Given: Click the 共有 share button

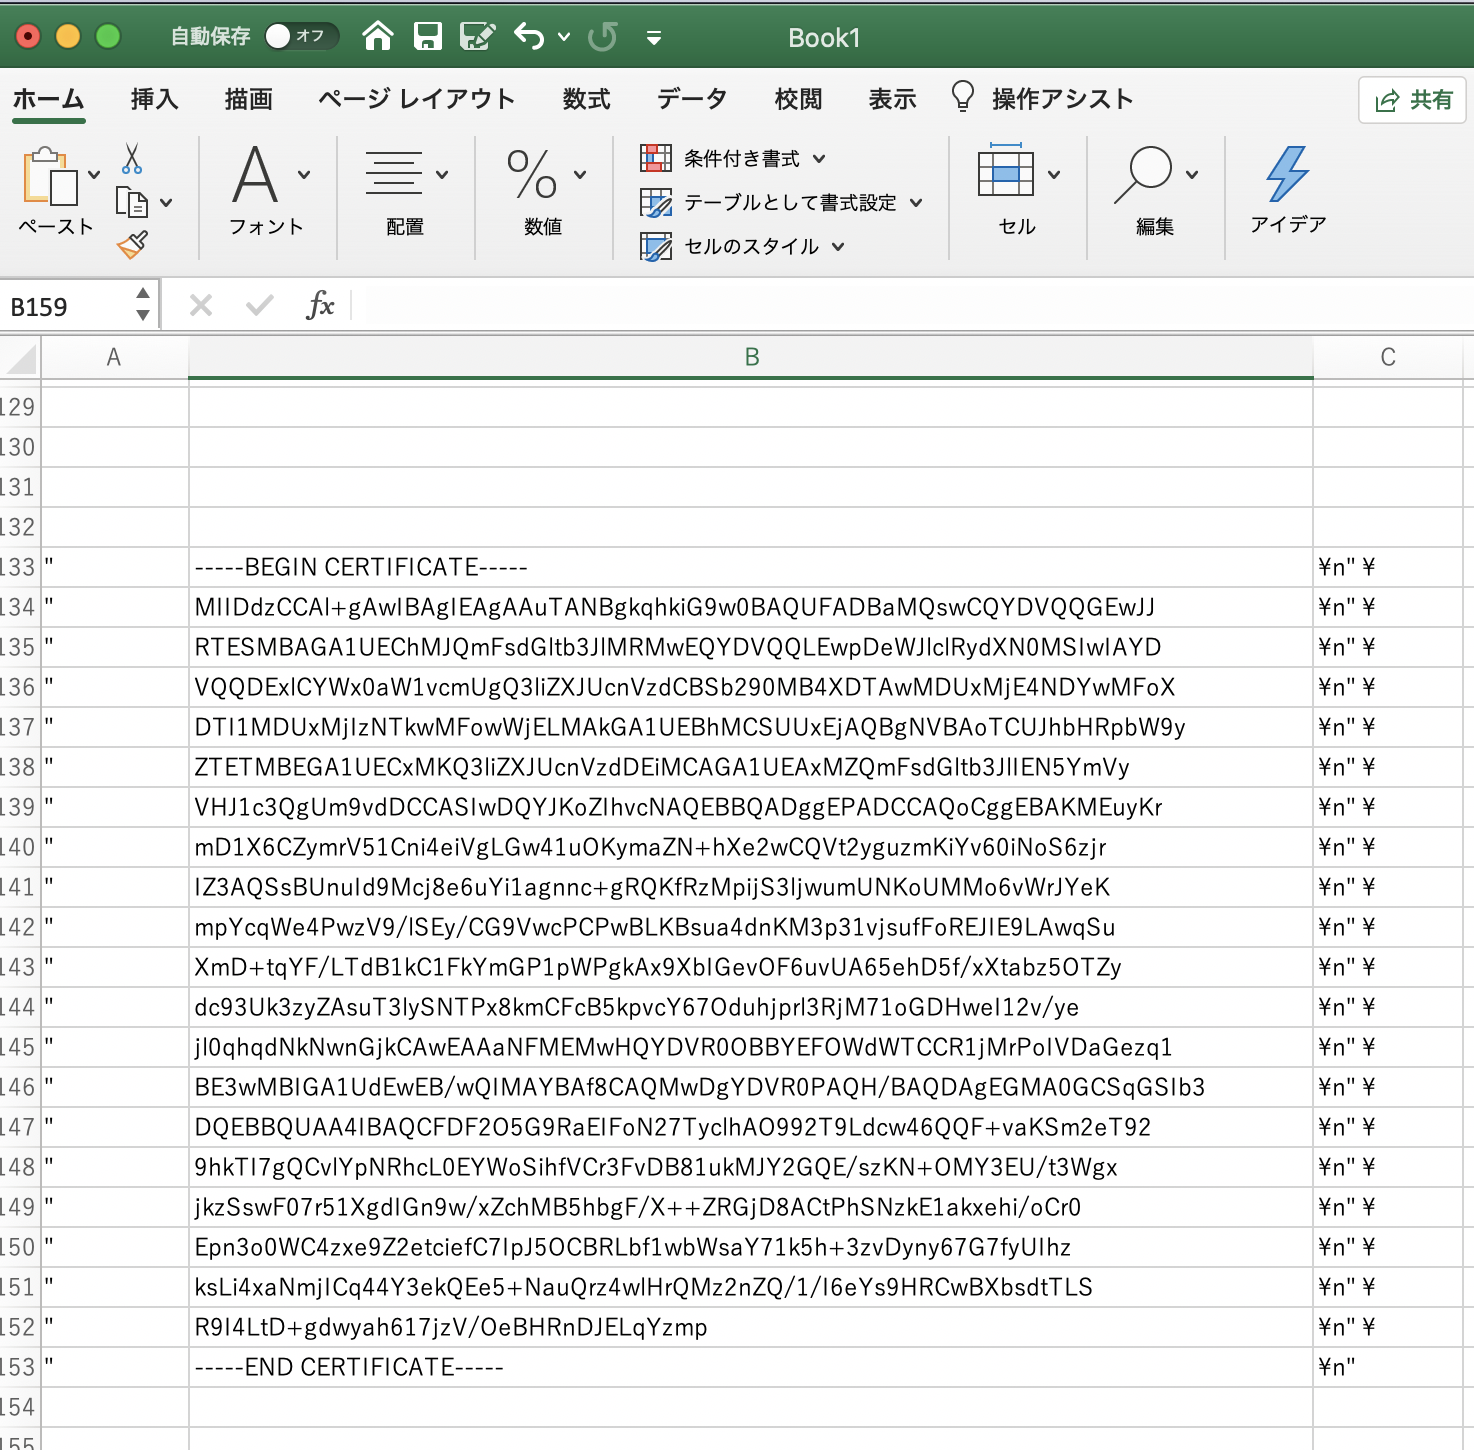Looking at the screenshot, I should click(1413, 100).
